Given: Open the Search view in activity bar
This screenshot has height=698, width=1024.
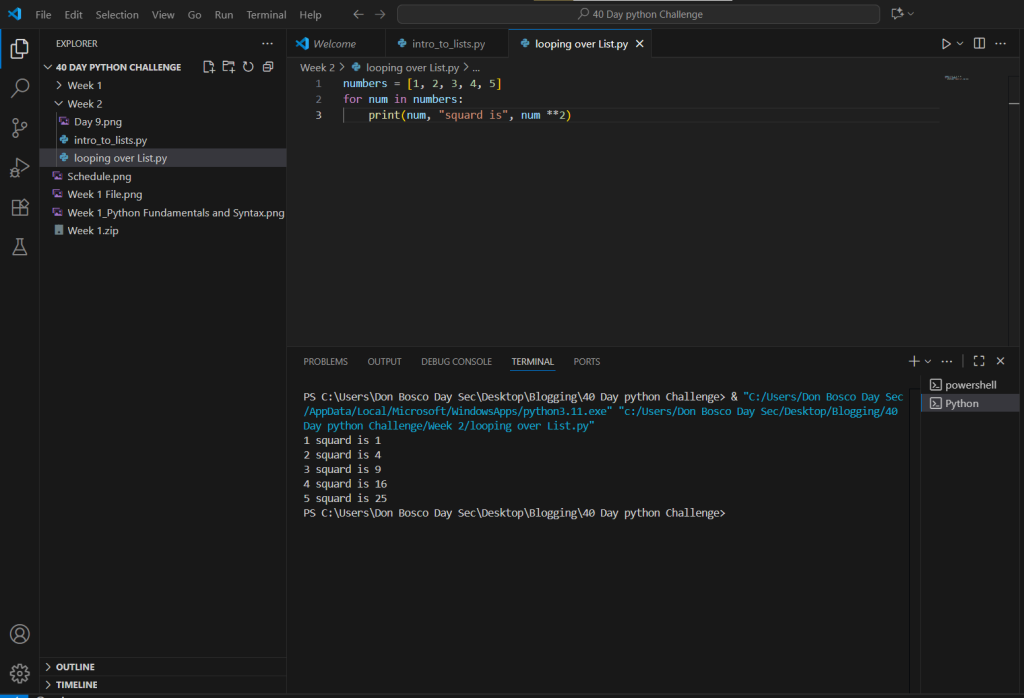Looking at the screenshot, I should pyautogui.click(x=19, y=89).
